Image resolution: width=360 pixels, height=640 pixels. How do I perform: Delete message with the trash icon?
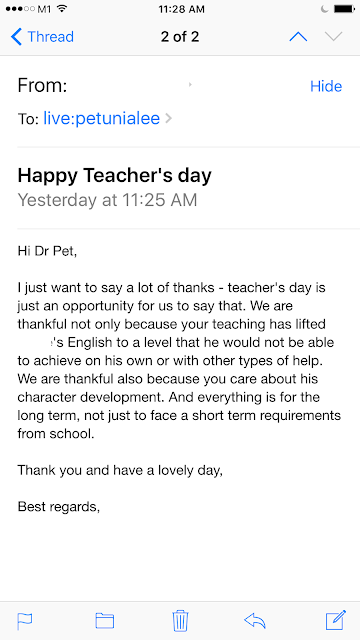pyautogui.click(x=180, y=620)
